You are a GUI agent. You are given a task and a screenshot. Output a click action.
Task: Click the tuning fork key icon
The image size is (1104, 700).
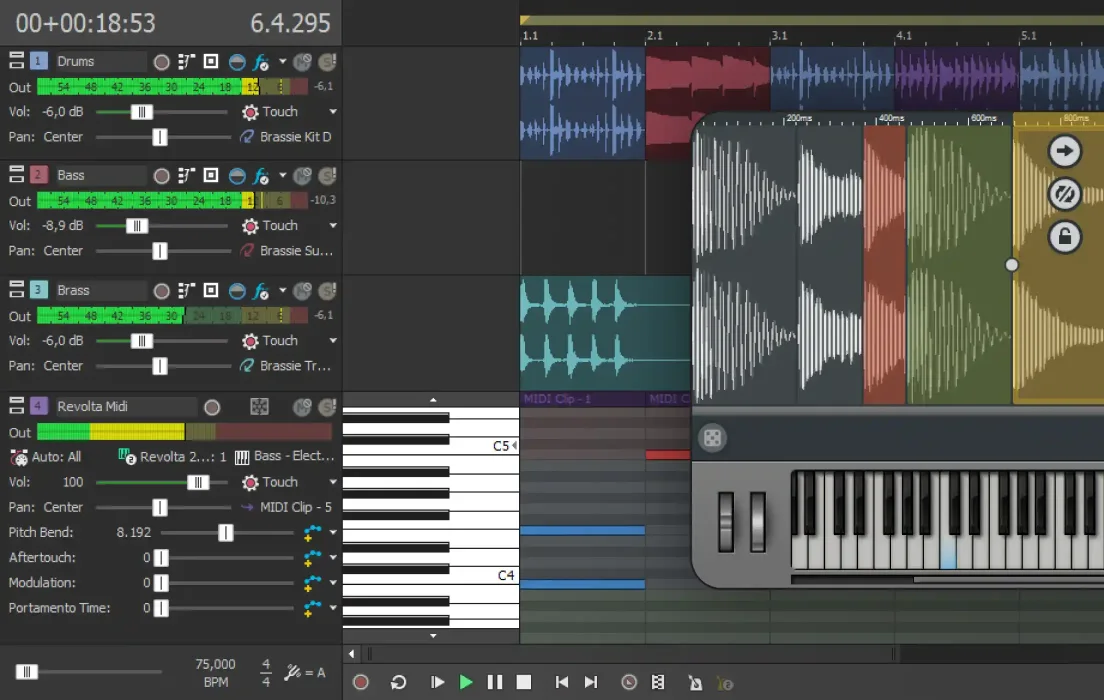[x=292, y=673]
